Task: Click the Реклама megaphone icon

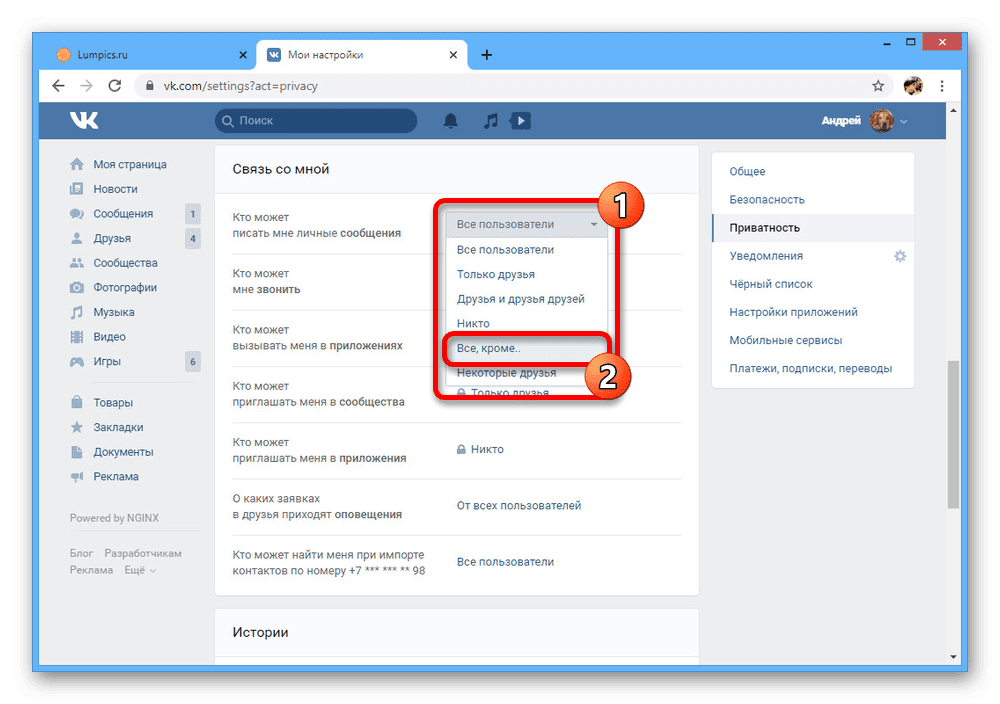Action: 77,476
